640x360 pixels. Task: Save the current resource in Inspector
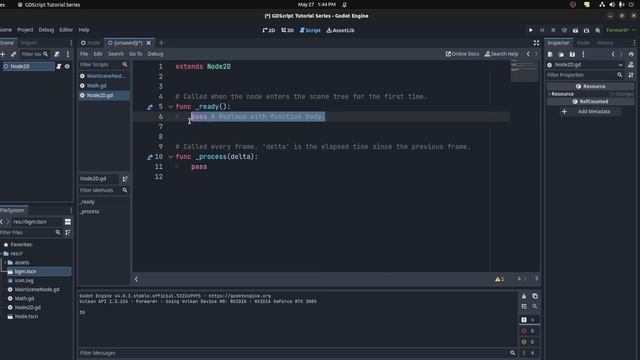[572, 54]
